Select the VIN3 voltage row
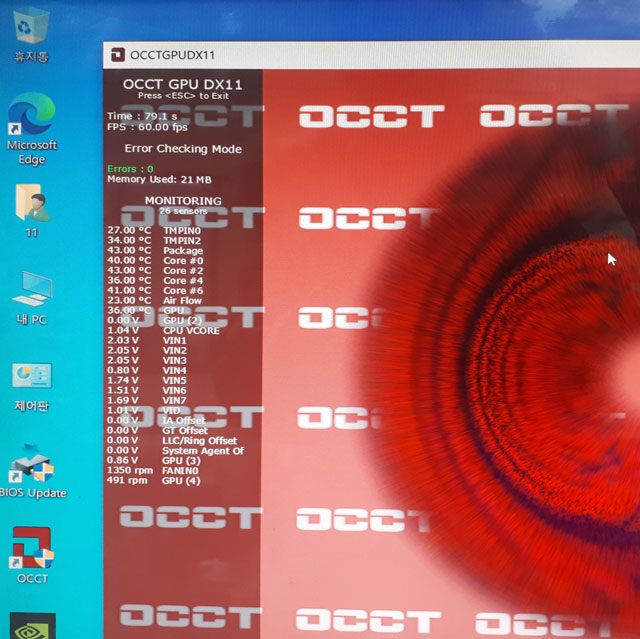640x639 pixels. (147, 361)
